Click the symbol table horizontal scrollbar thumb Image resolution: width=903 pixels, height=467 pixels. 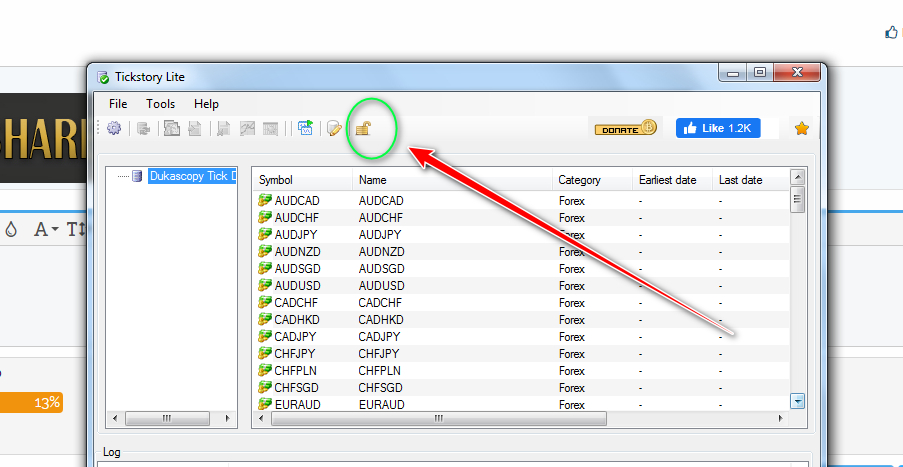click(439, 418)
